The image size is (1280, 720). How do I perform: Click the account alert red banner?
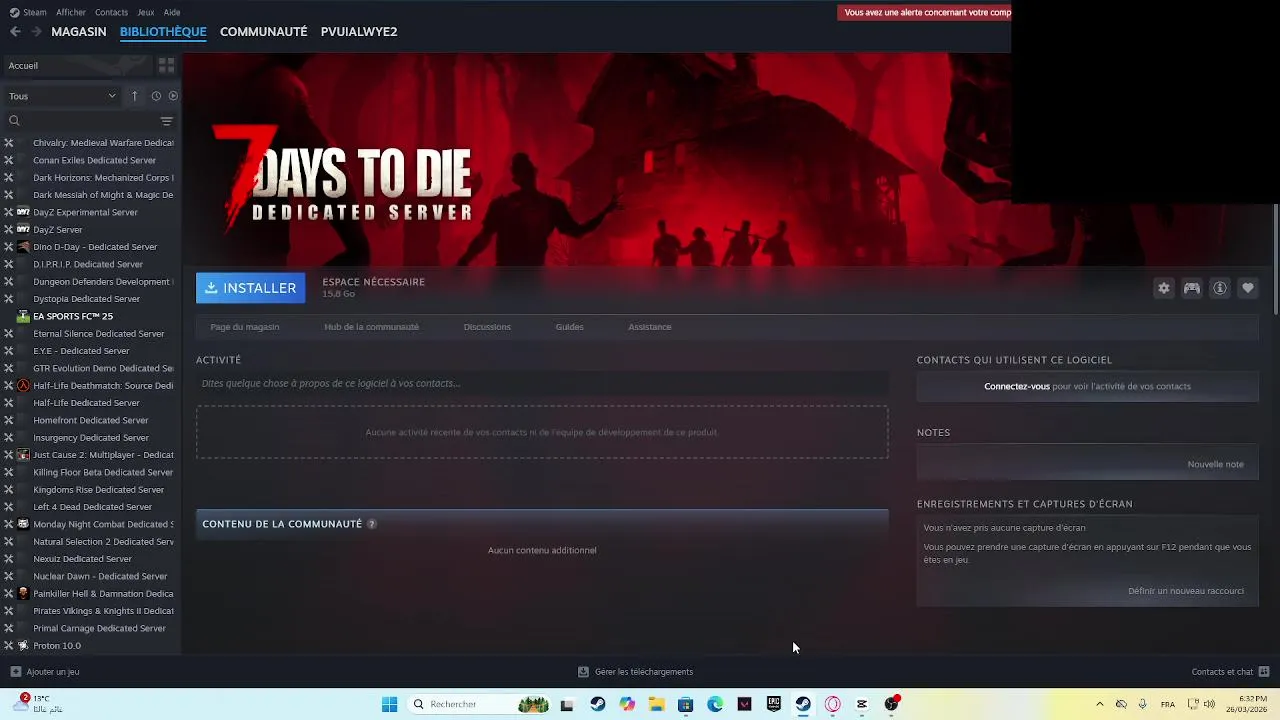click(926, 12)
